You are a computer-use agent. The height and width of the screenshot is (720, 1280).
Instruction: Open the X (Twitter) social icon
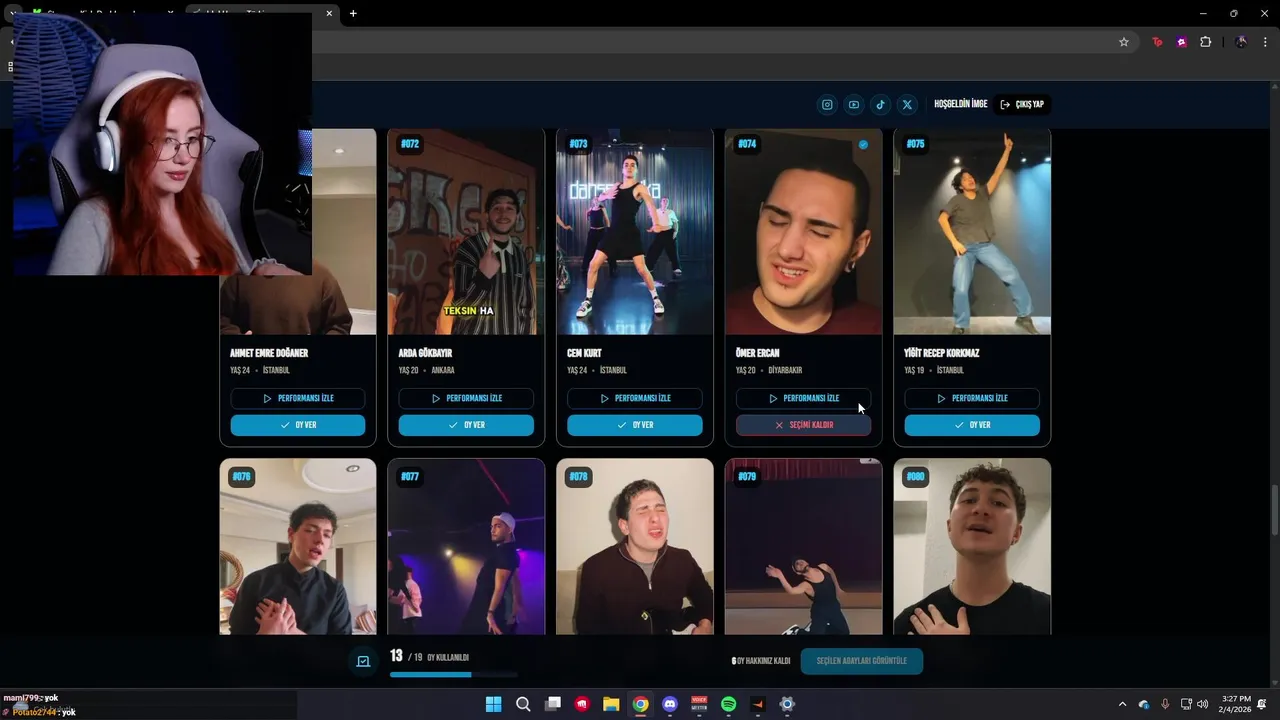tap(907, 104)
